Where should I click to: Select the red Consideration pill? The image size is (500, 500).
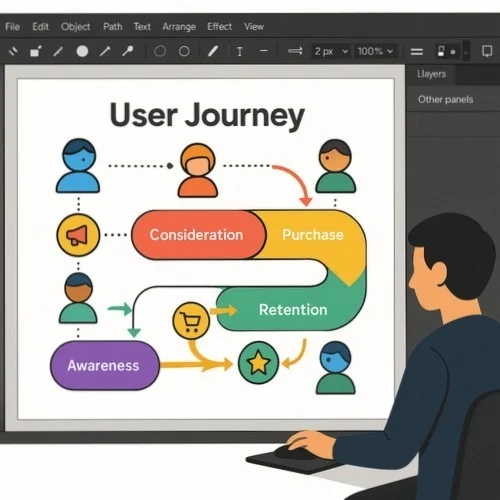(199, 235)
